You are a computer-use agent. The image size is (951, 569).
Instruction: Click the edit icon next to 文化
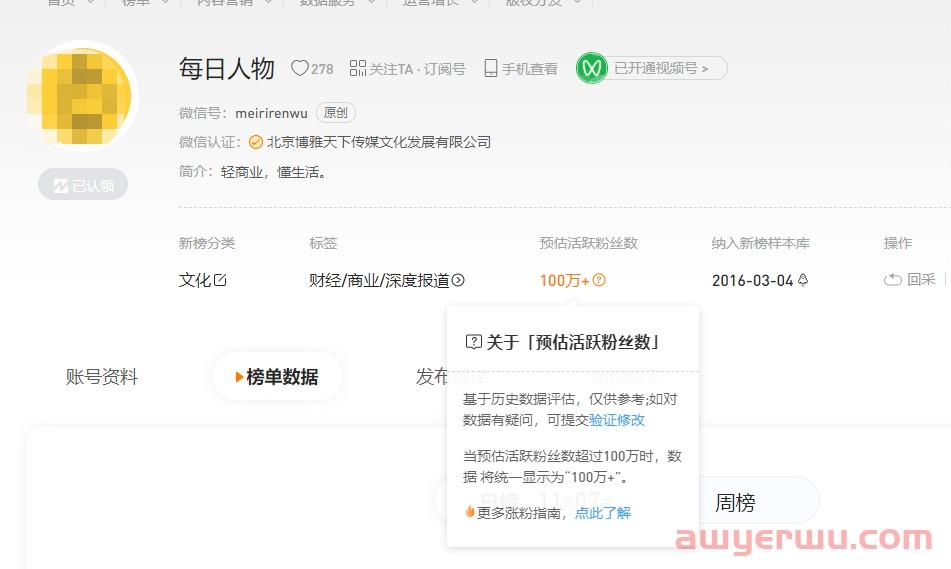(x=220, y=280)
